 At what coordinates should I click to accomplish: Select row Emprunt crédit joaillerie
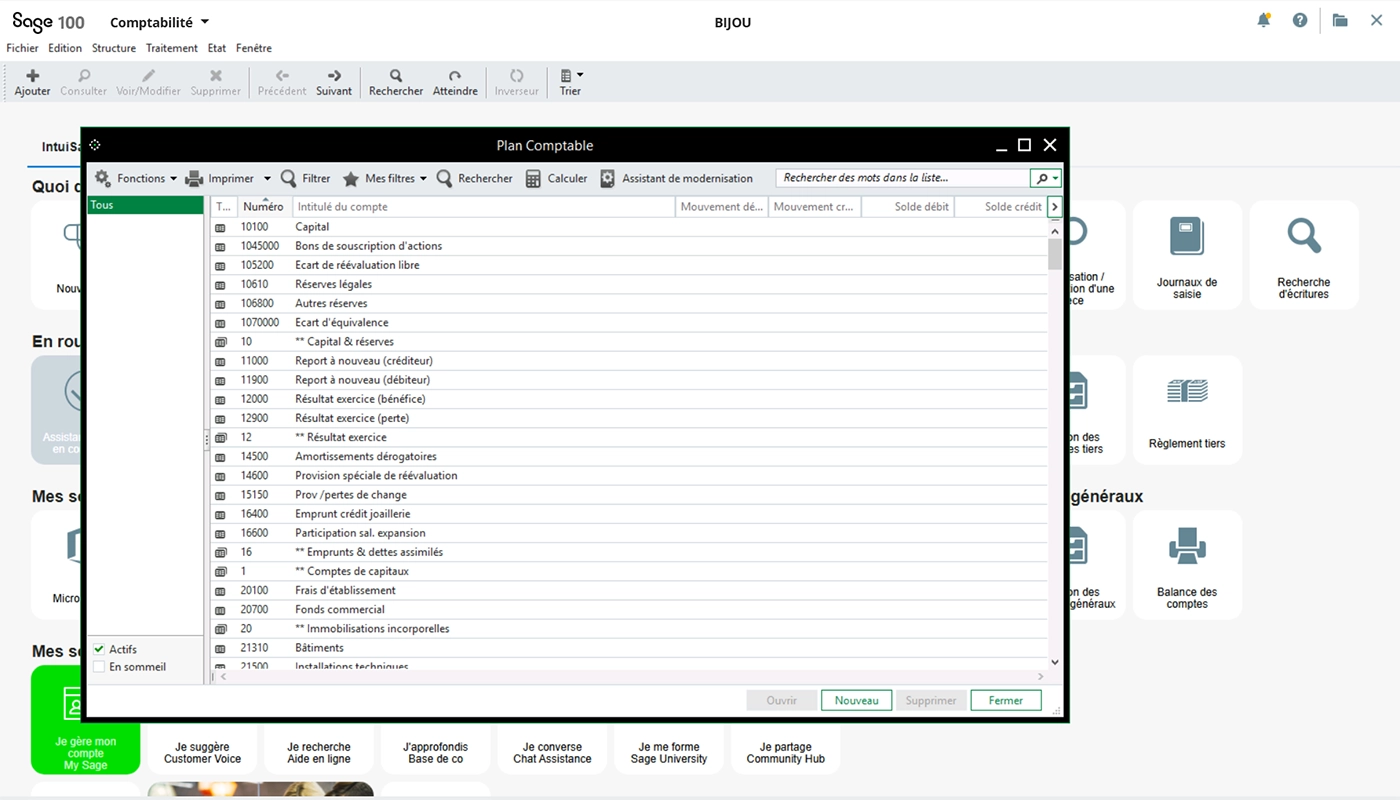pyautogui.click(x=629, y=514)
